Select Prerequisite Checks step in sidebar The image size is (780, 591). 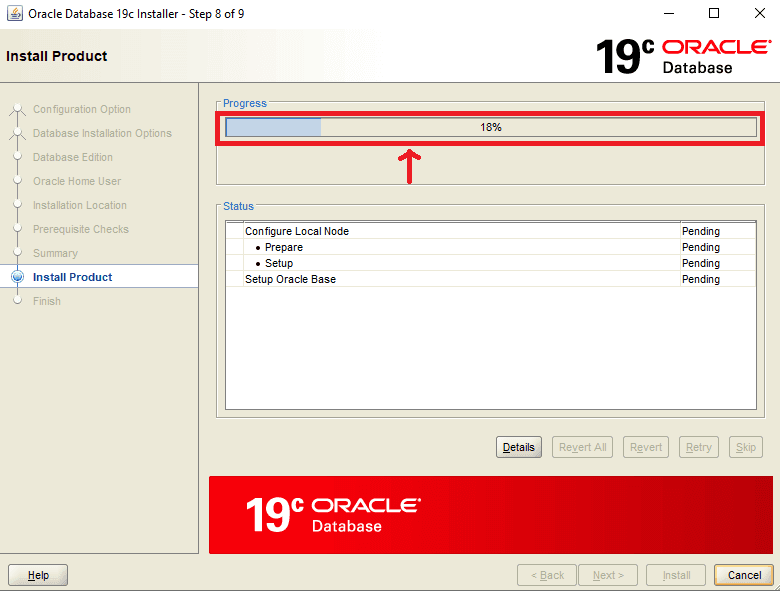[80, 229]
